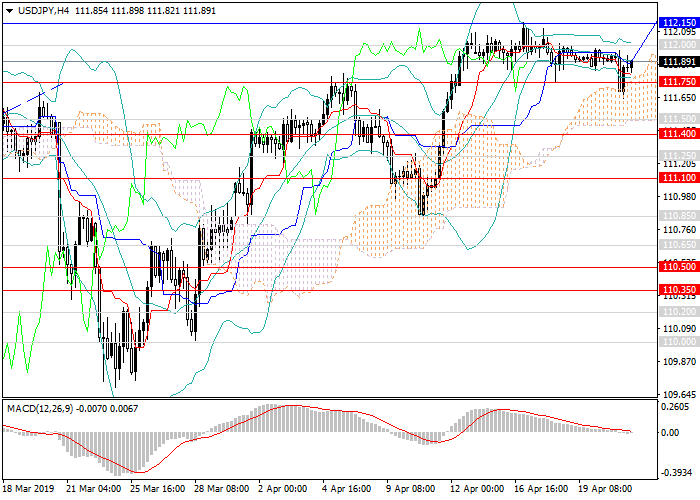Select the 112.150 blue price label
The image size is (700, 500).
coord(679,23)
